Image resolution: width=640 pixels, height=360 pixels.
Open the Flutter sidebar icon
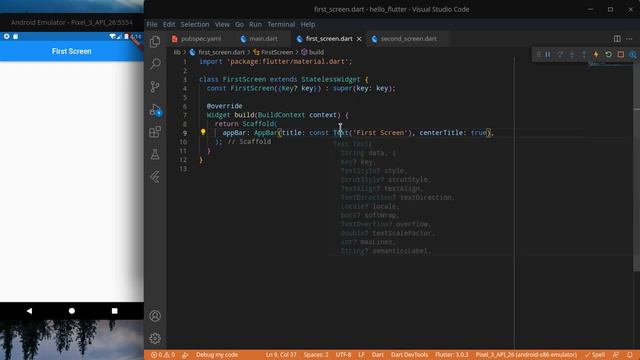[x=155, y=177]
